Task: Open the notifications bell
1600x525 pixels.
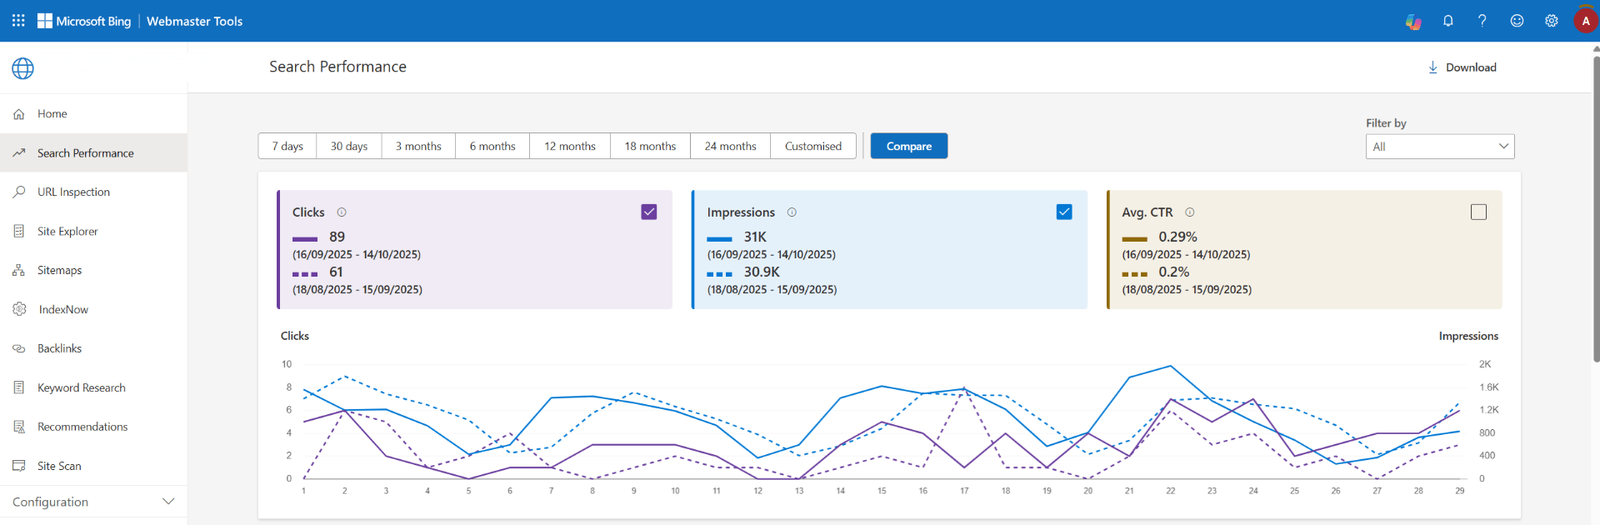Action: pyautogui.click(x=1448, y=20)
